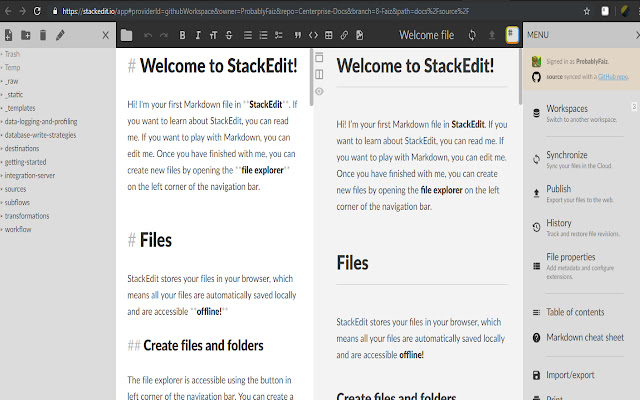Click the preview pane scrollbar
This screenshot has height=400, width=640.
pyautogui.click(x=520, y=77)
